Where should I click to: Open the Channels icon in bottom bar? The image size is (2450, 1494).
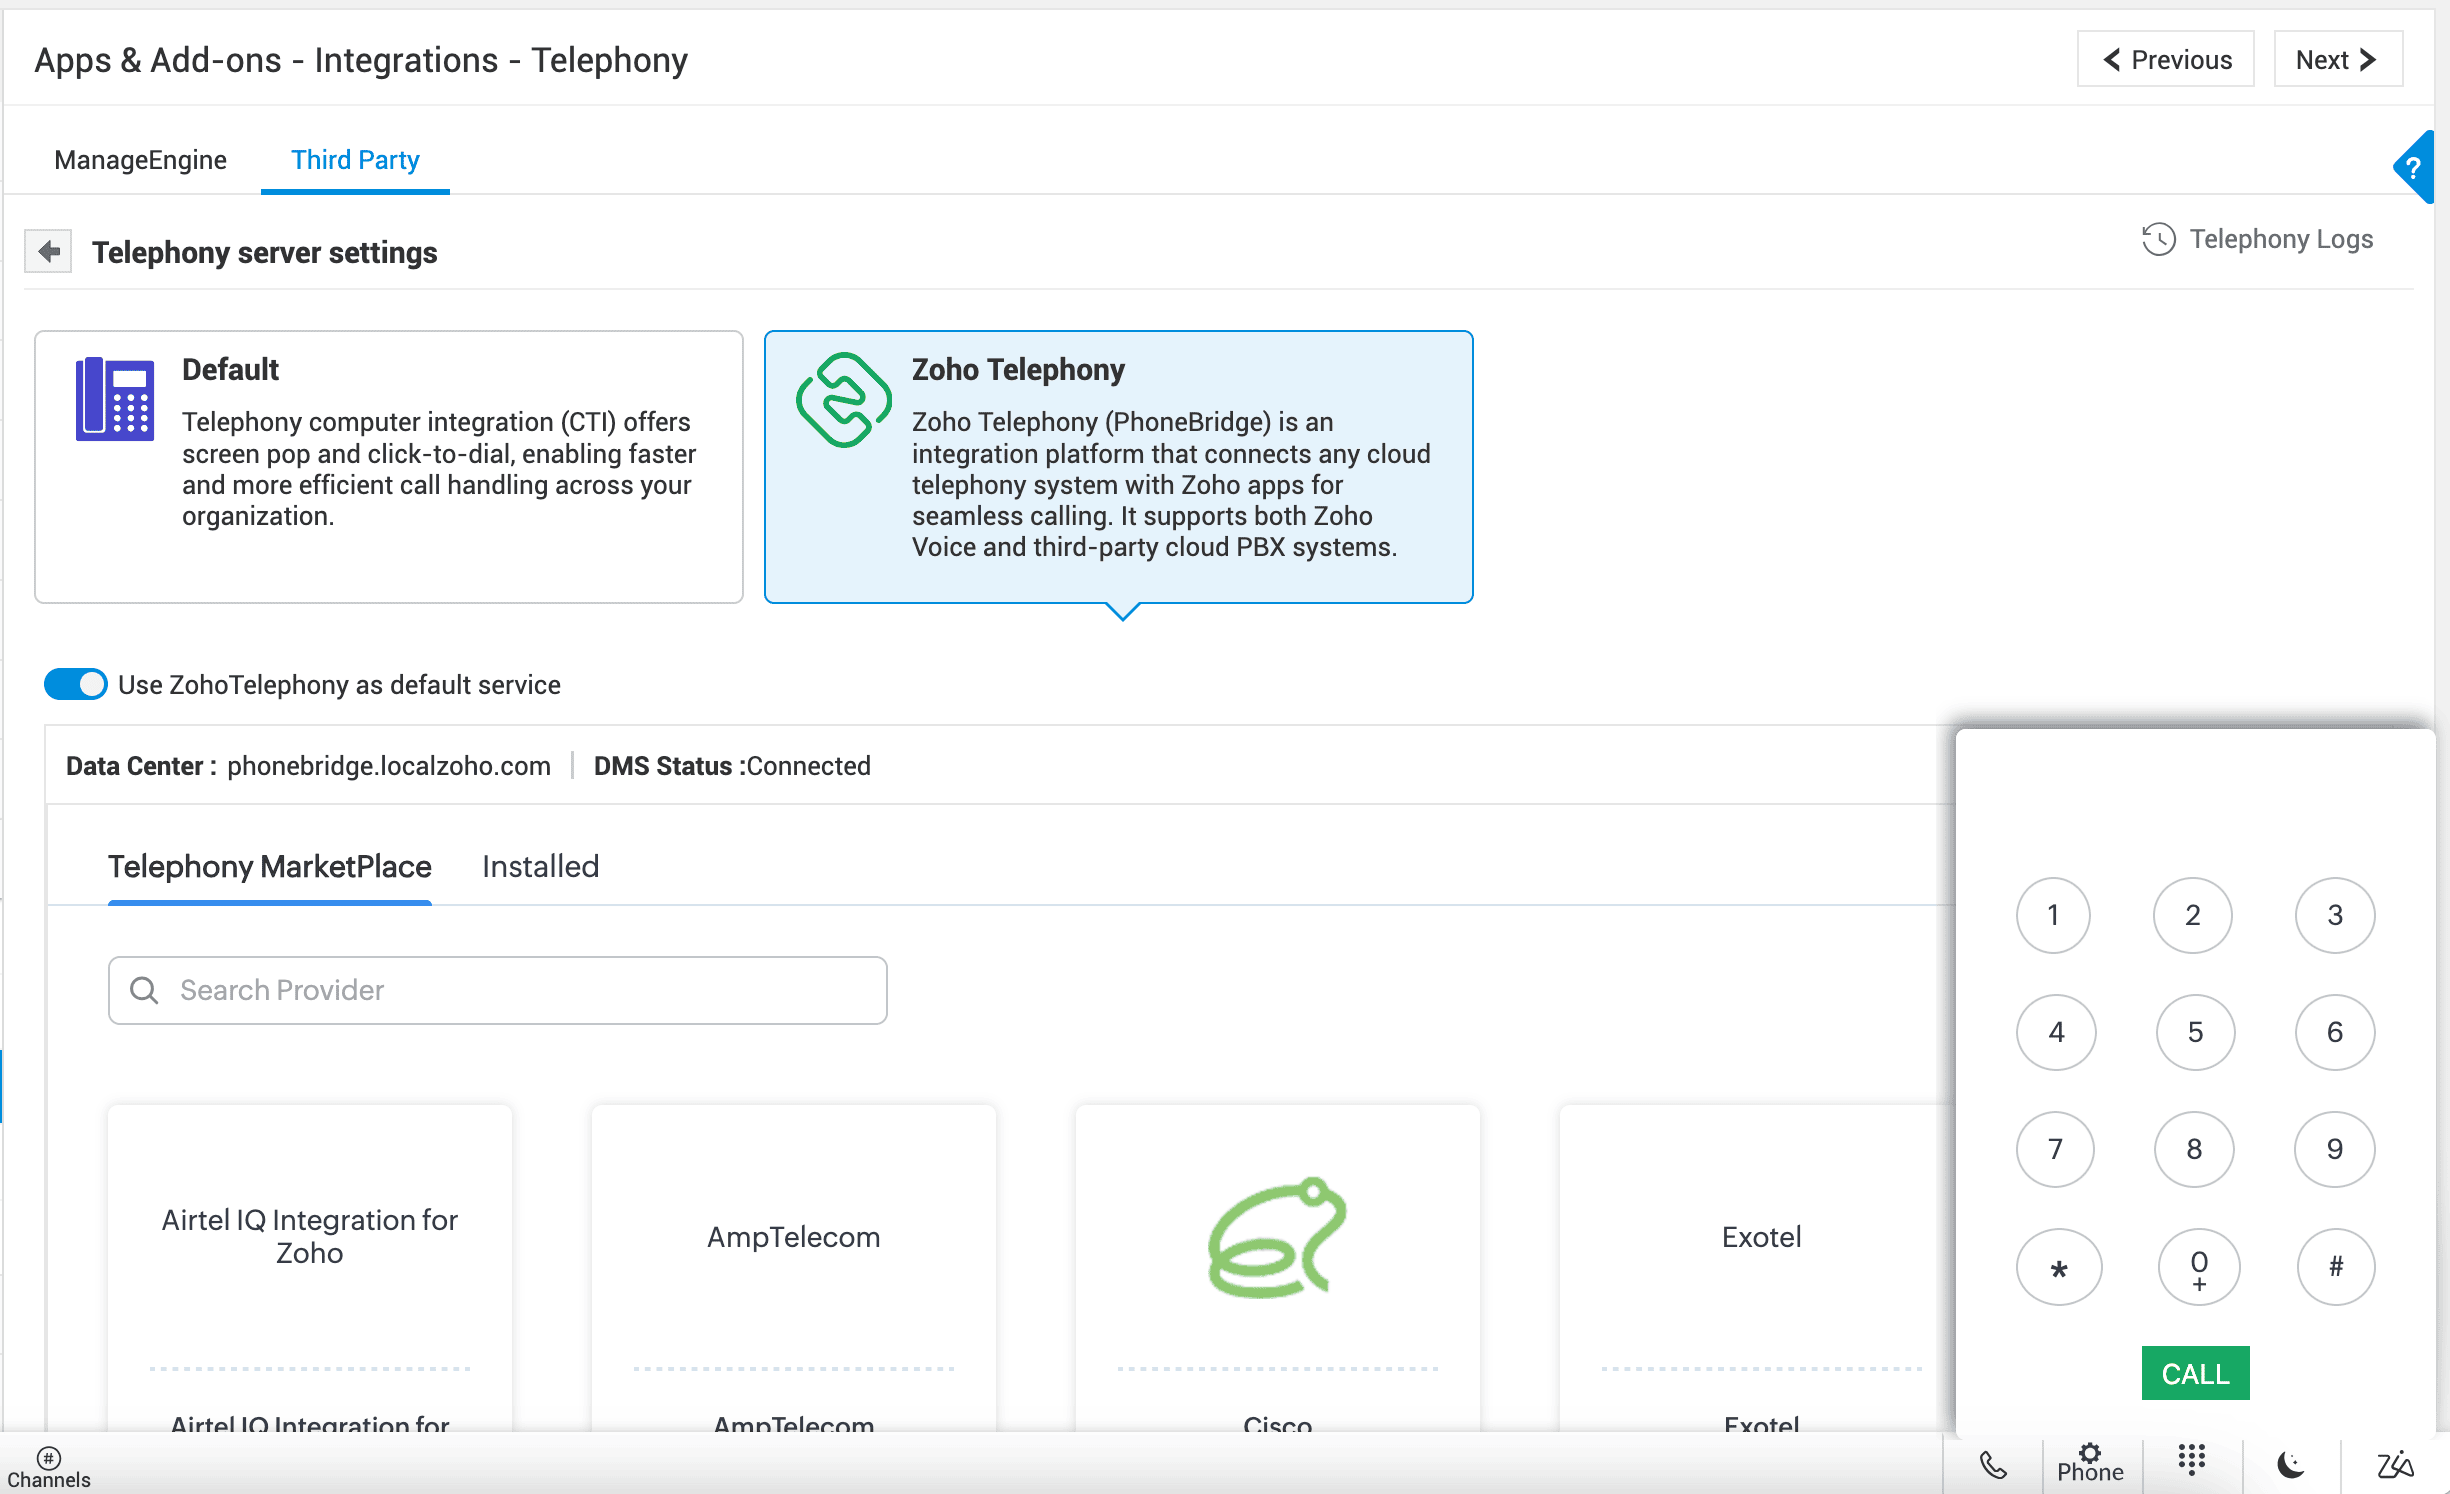48,1466
